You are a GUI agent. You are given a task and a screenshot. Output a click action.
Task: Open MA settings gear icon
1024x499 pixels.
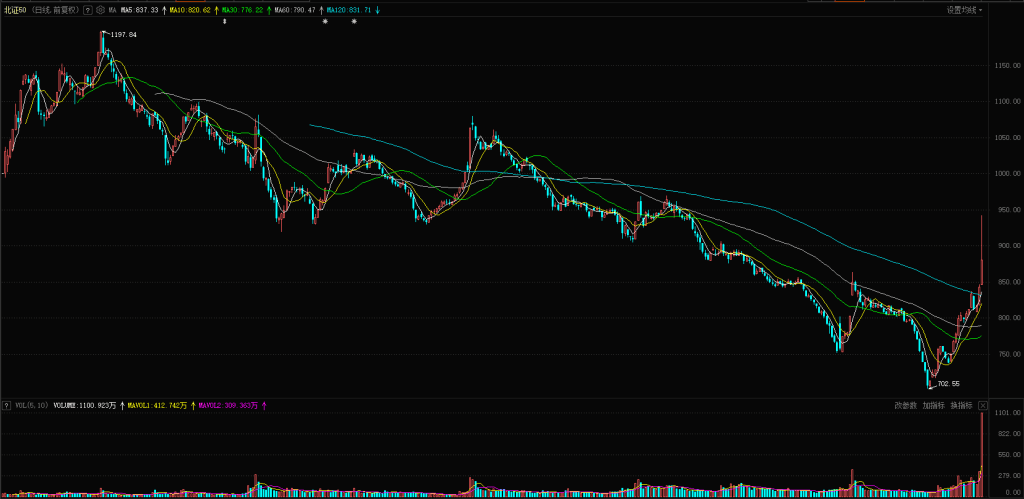pos(100,9)
